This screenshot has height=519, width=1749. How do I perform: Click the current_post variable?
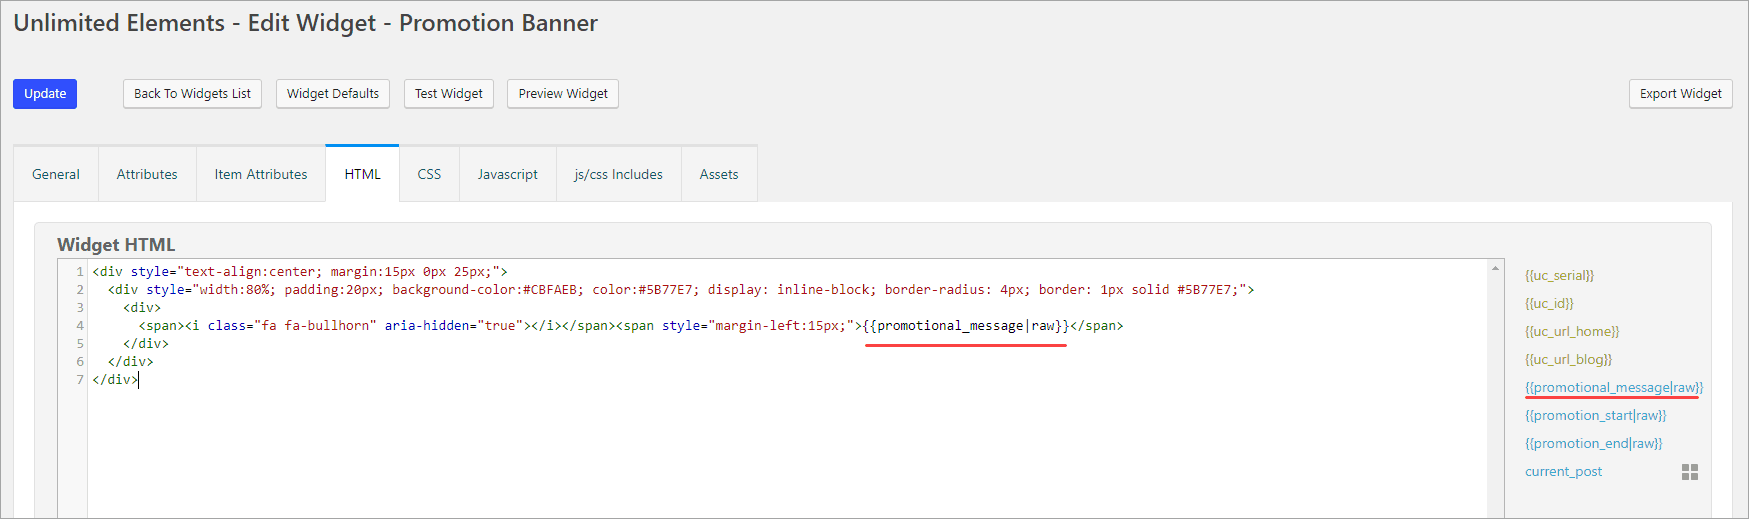coord(1563,471)
